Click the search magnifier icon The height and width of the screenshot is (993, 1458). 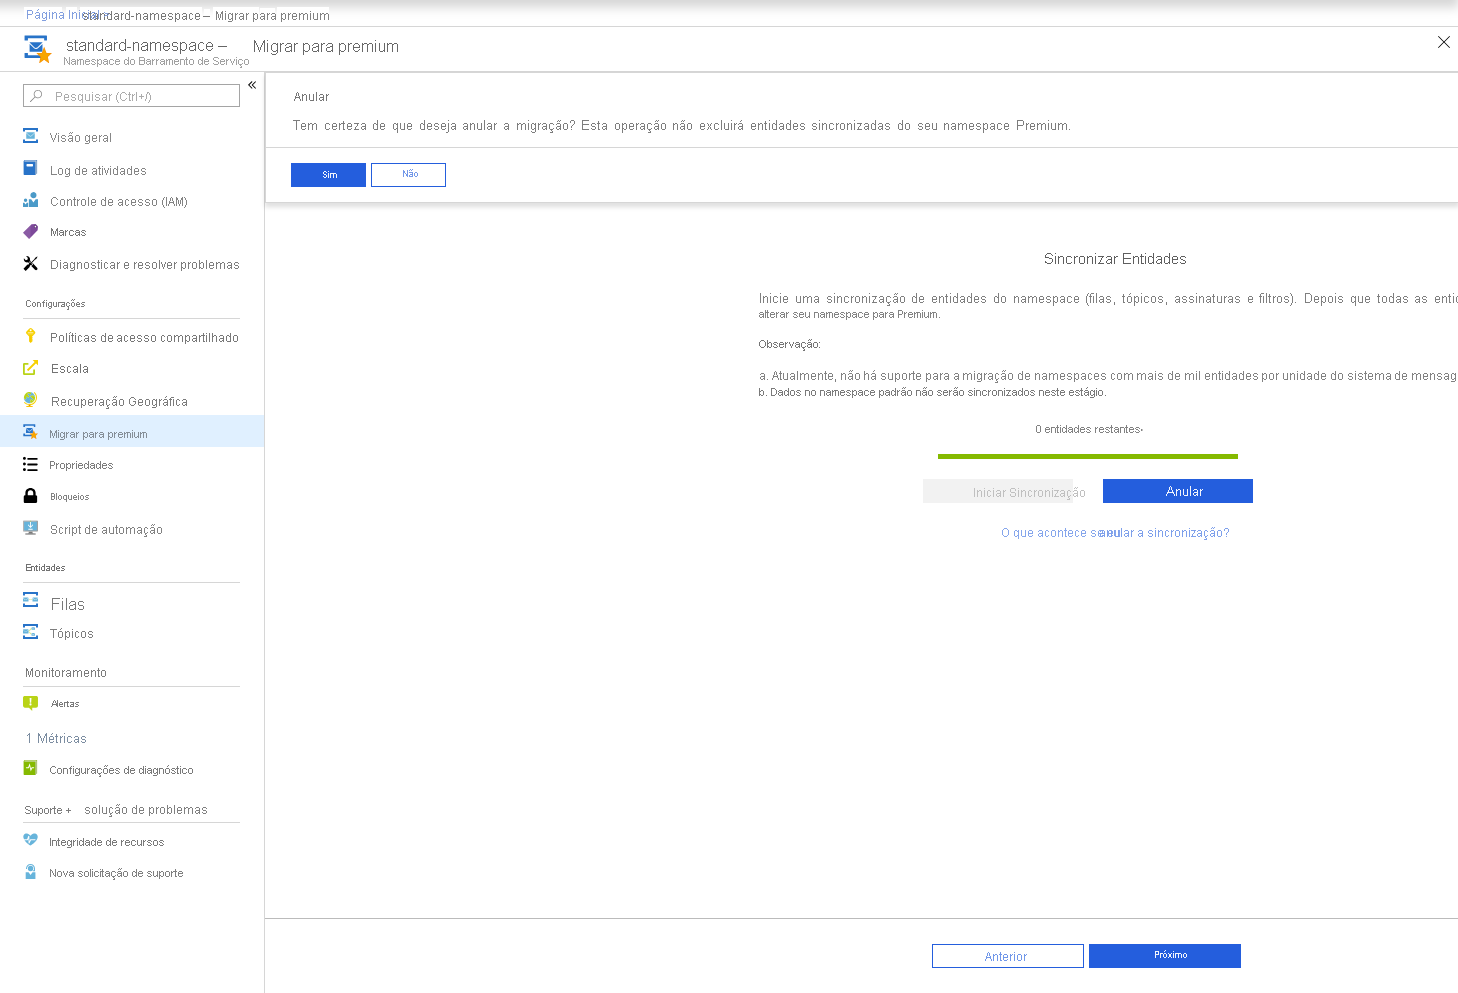click(x=37, y=96)
